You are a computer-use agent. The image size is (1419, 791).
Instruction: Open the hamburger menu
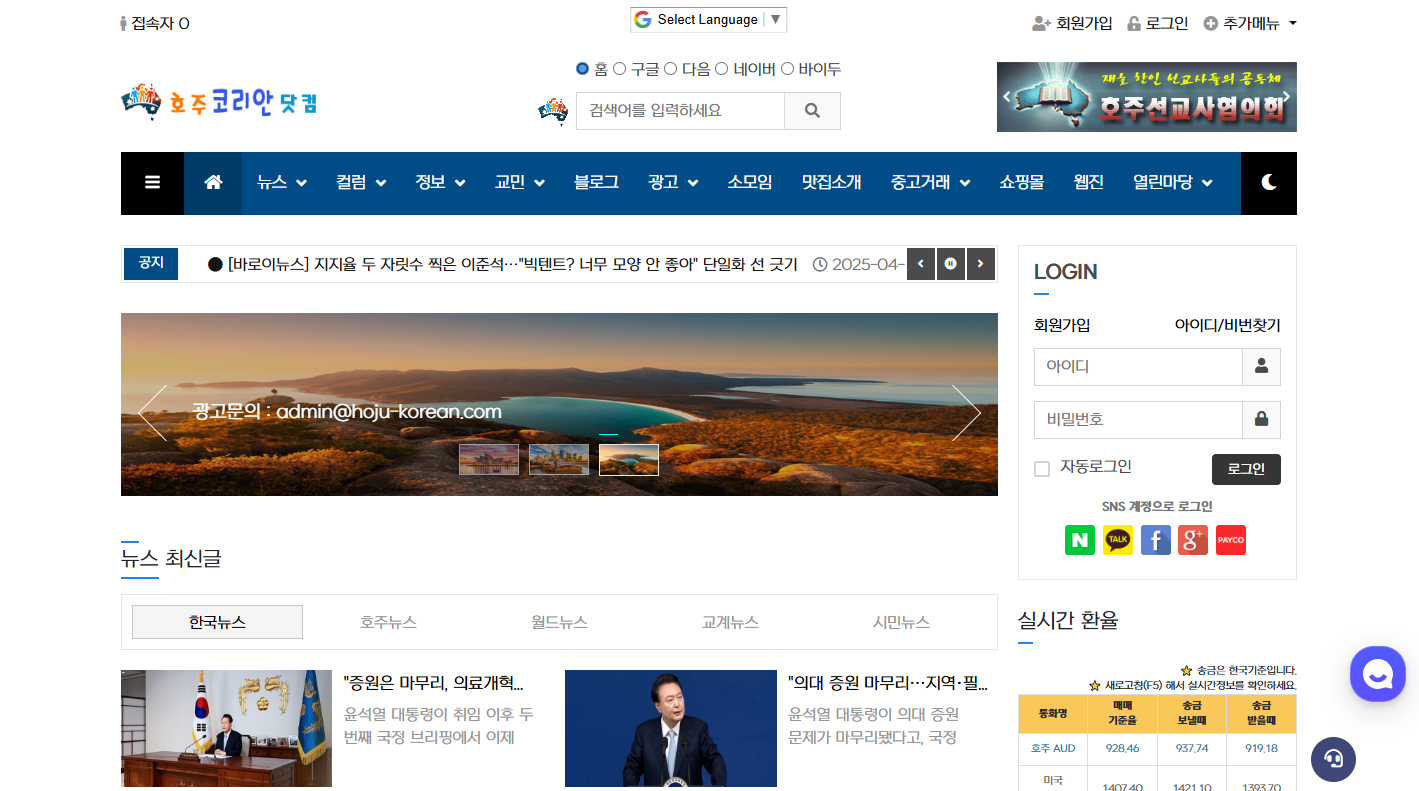pos(152,184)
